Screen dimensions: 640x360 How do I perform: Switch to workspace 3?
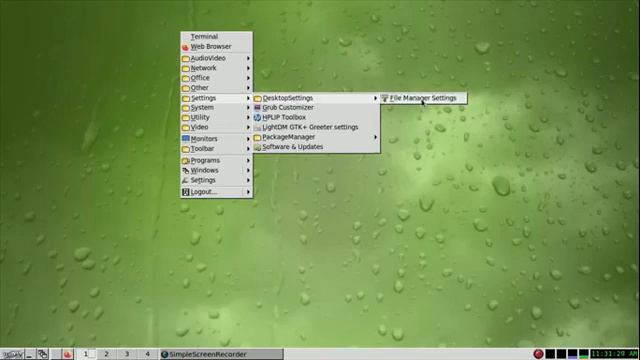[127, 354]
